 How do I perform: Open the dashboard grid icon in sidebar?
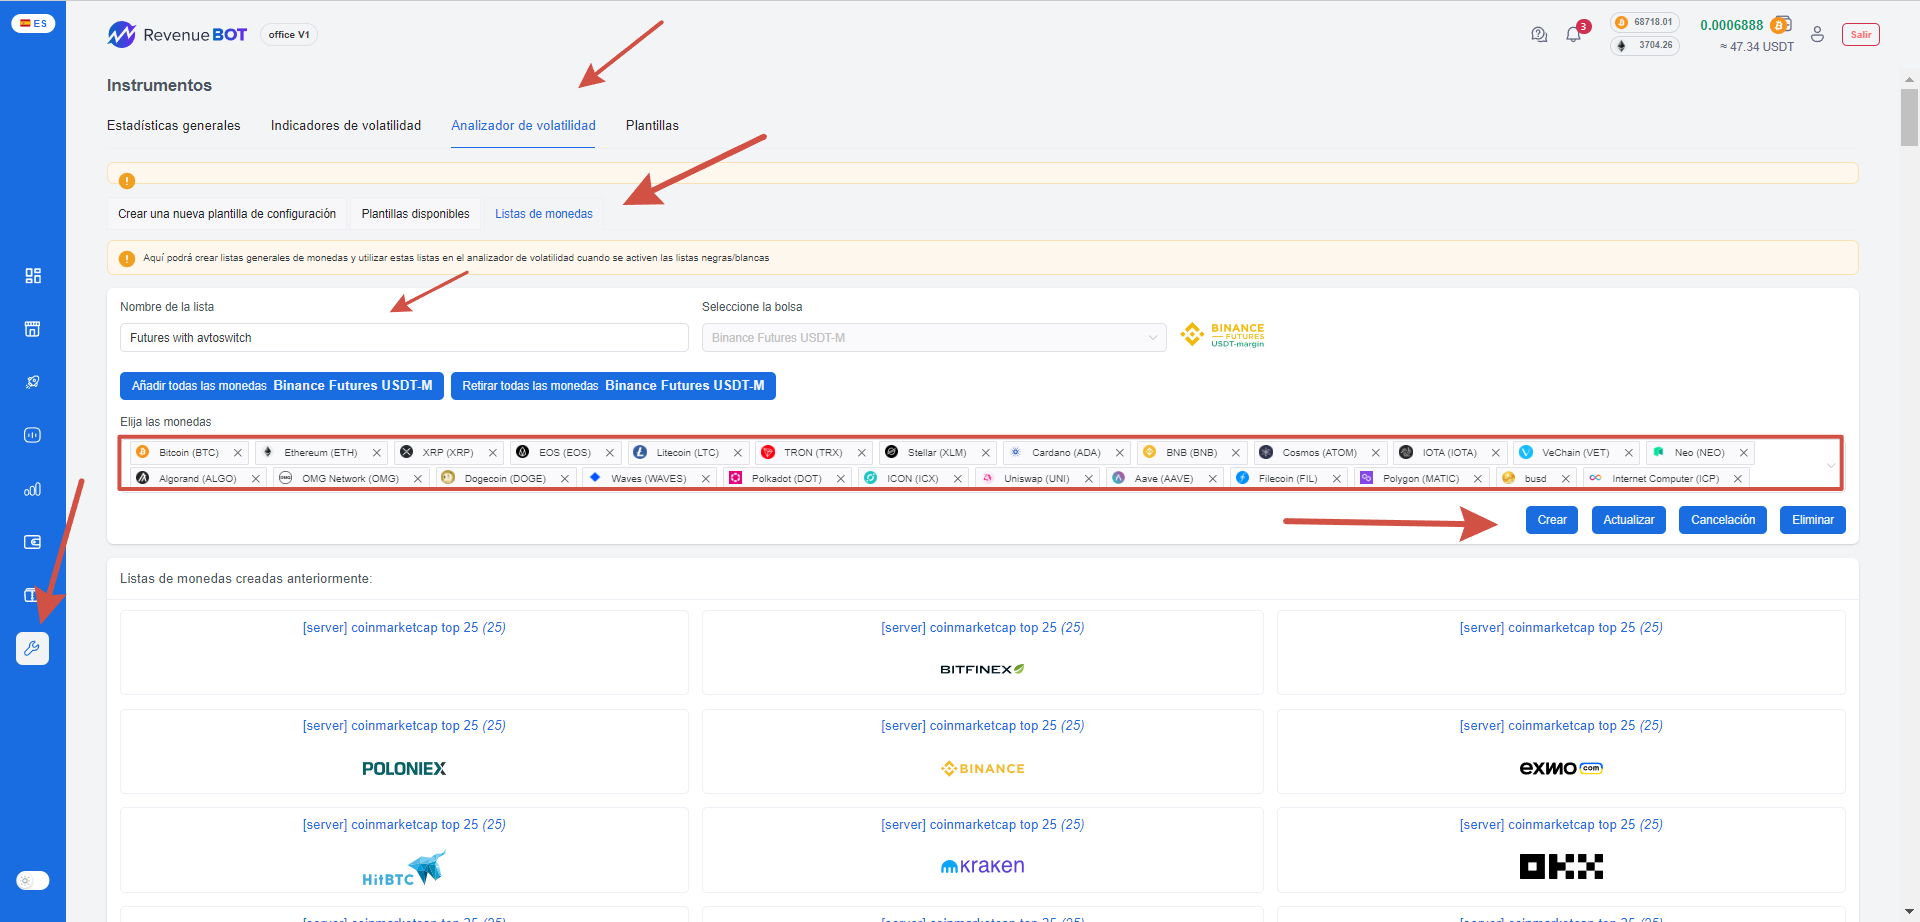(33, 276)
